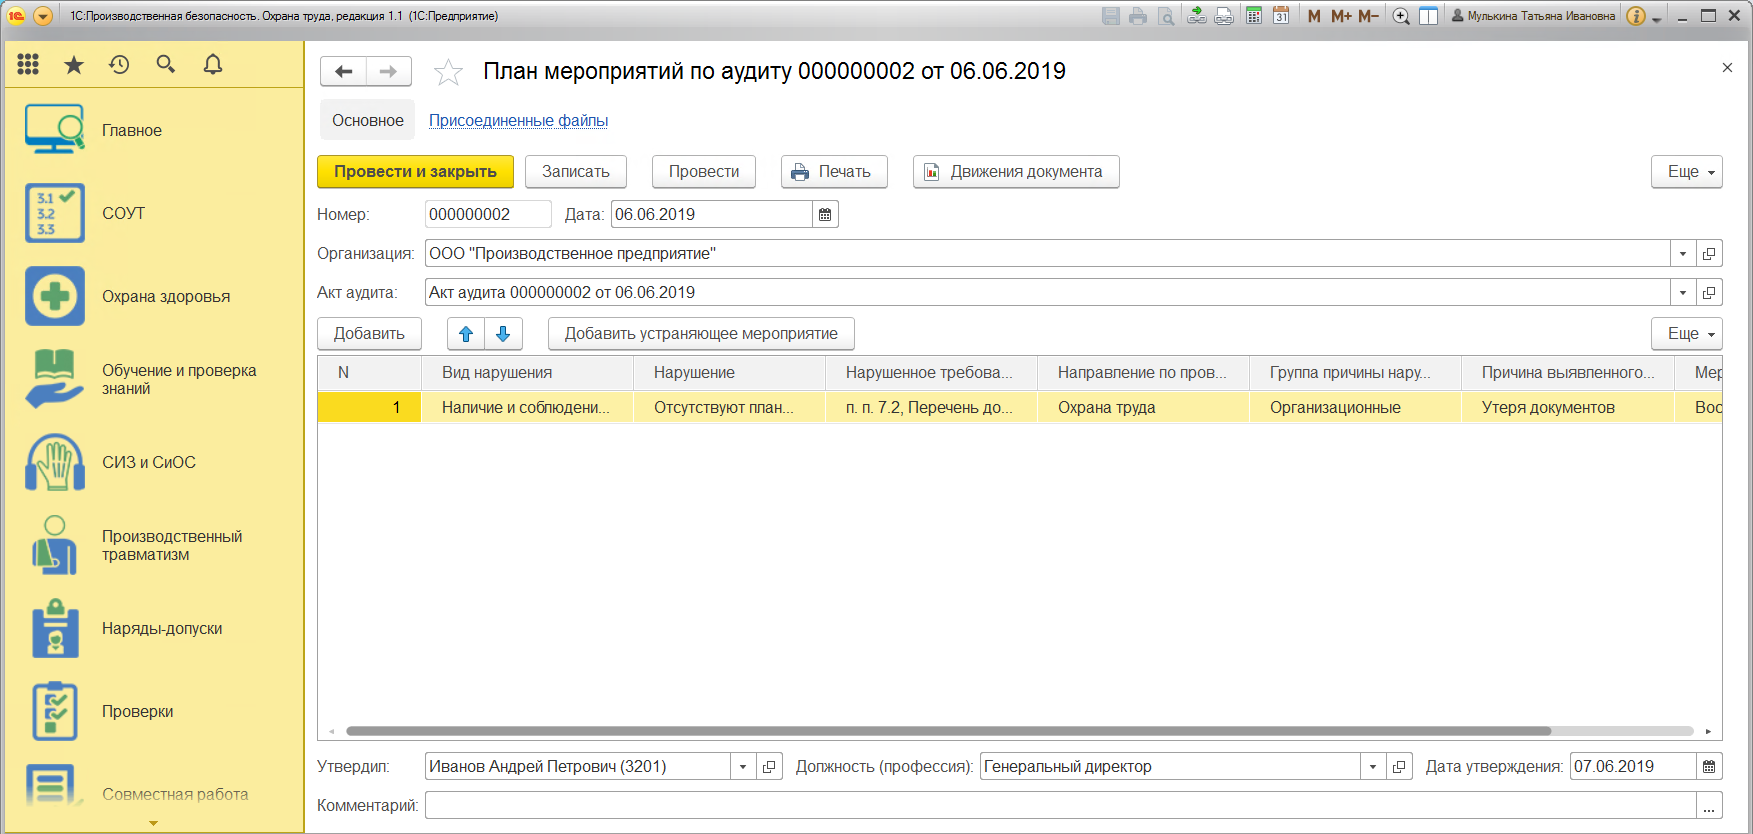Click the Печать button
1753x834 pixels.
(x=834, y=172)
